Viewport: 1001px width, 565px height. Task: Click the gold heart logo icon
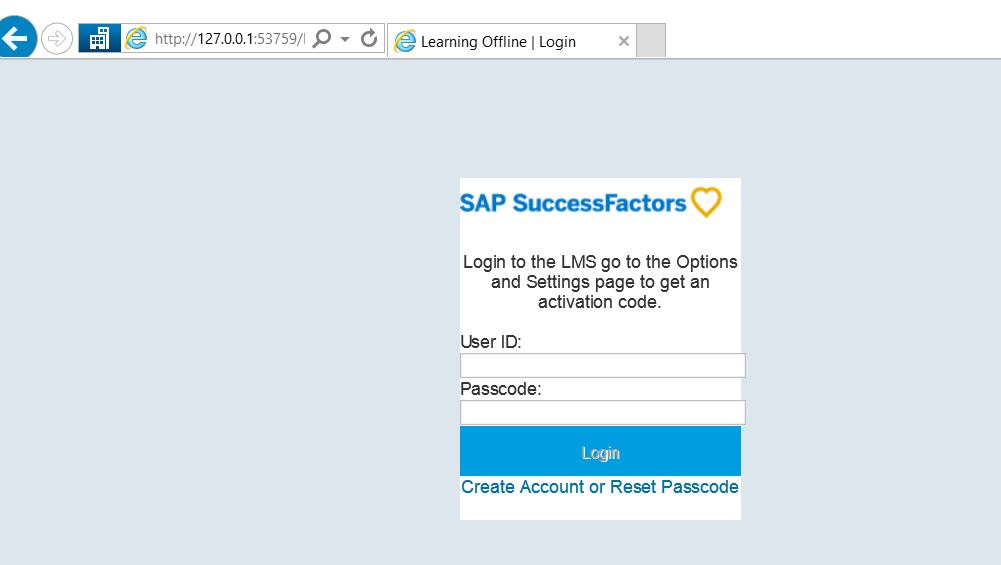706,202
